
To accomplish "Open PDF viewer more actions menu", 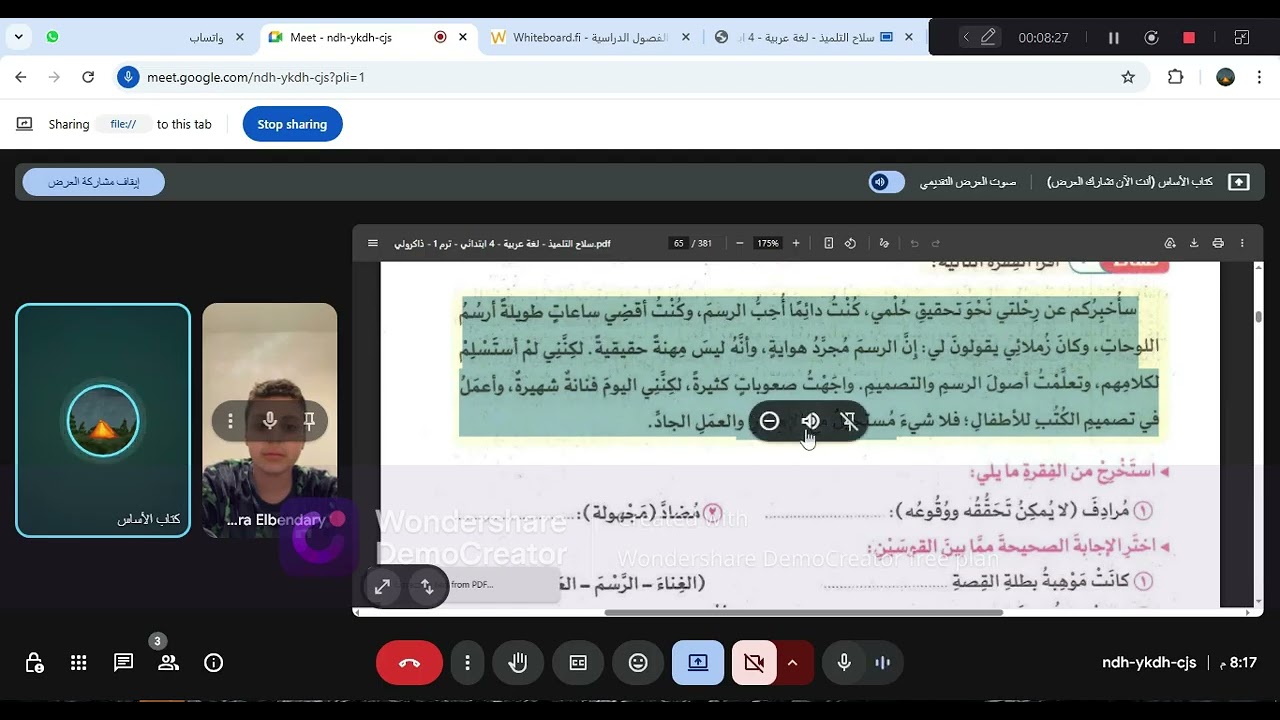I will [x=1242, y=243].
